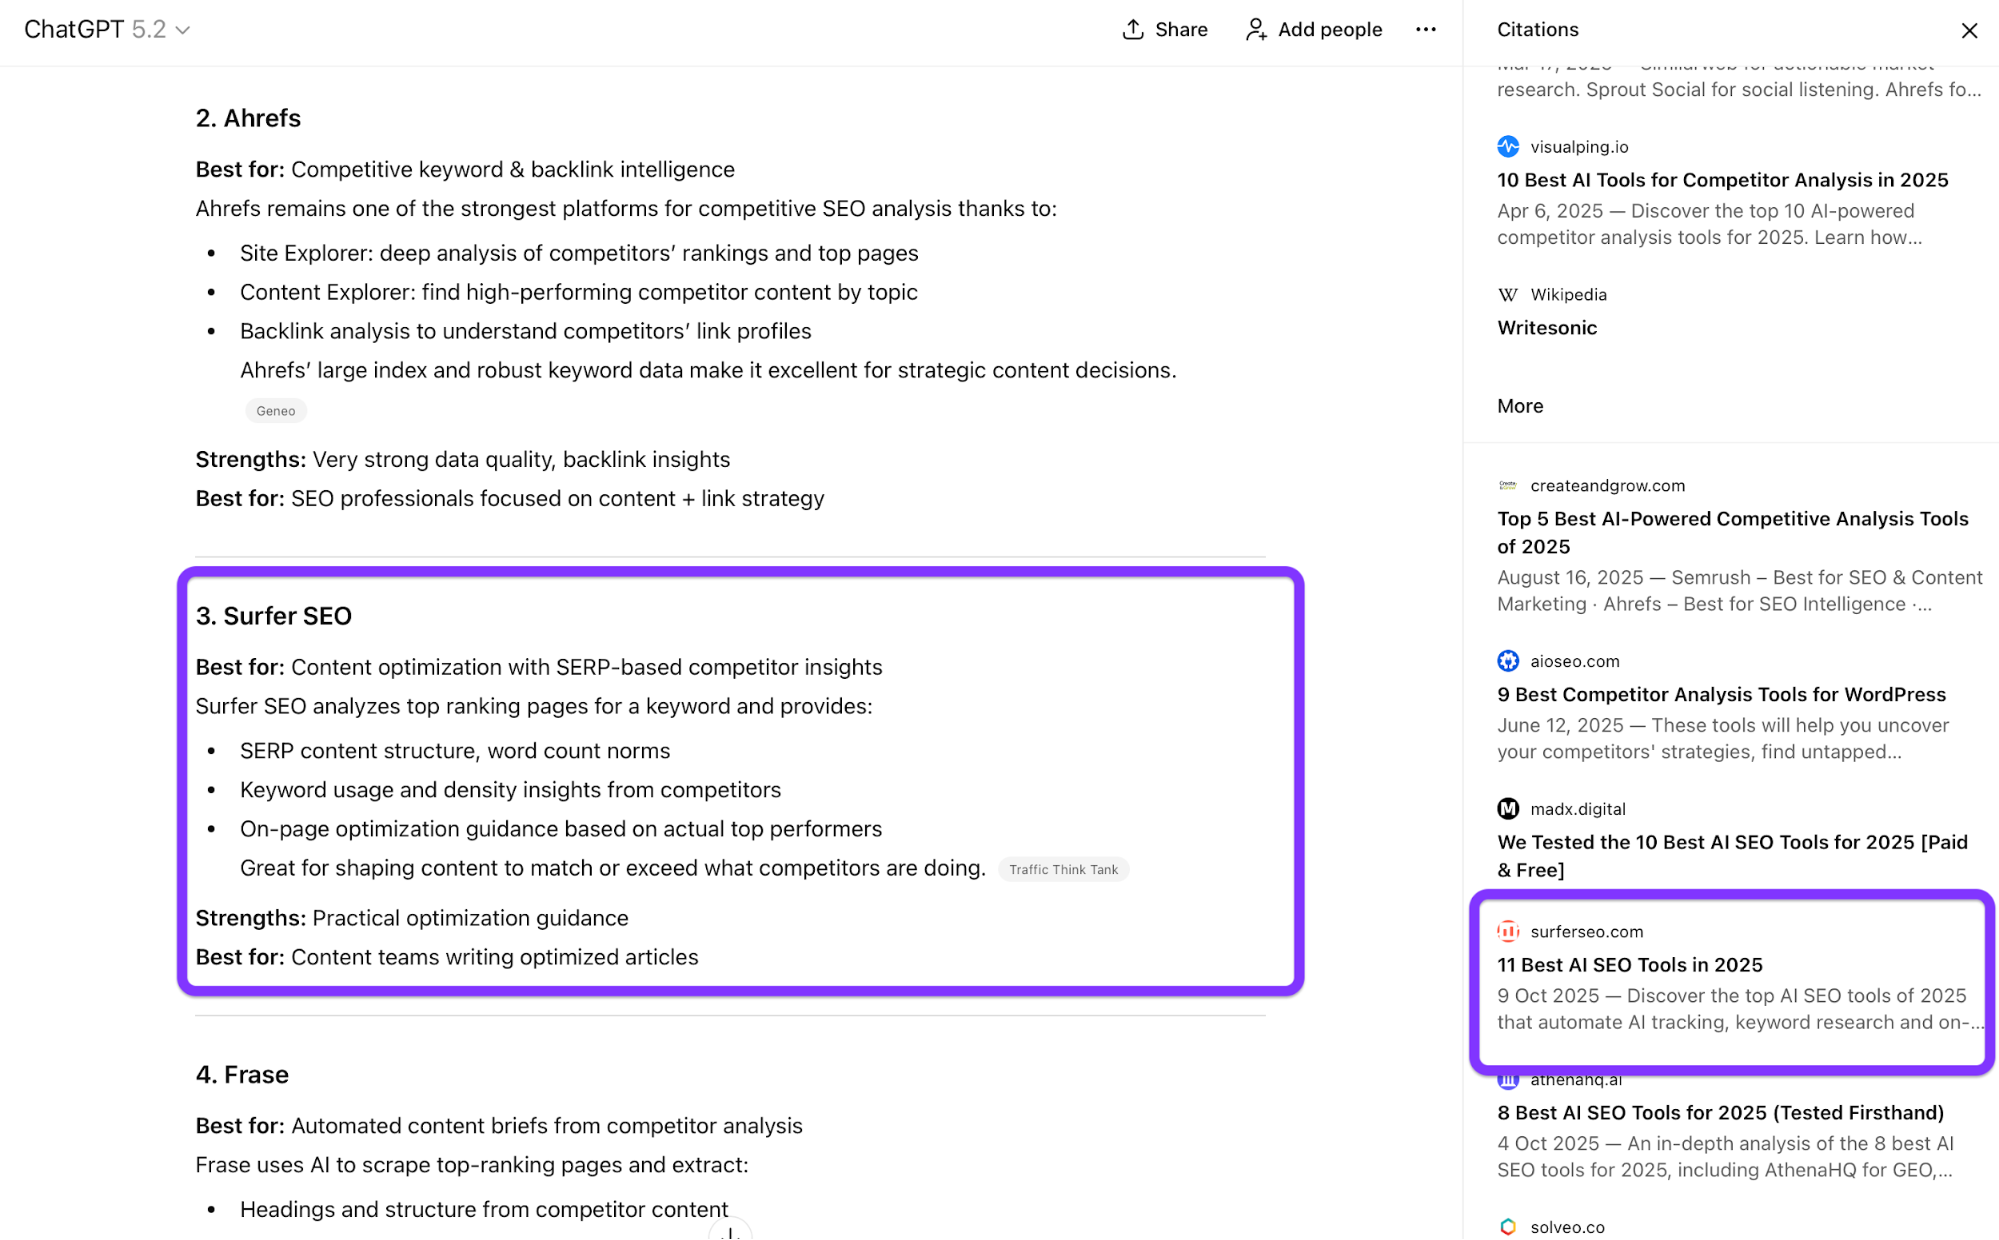Screen dimensions: 1999x1240
Task: Click the Add people icon
Action: point(1256,30)
